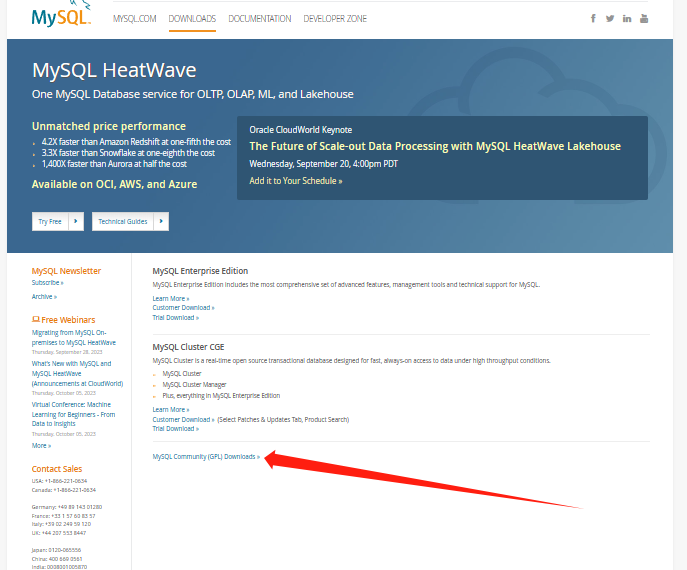Click '1,400X faster than Aurora' line
Screen dimensions: 687x570
pyautogui.click(x=114, y=164)
